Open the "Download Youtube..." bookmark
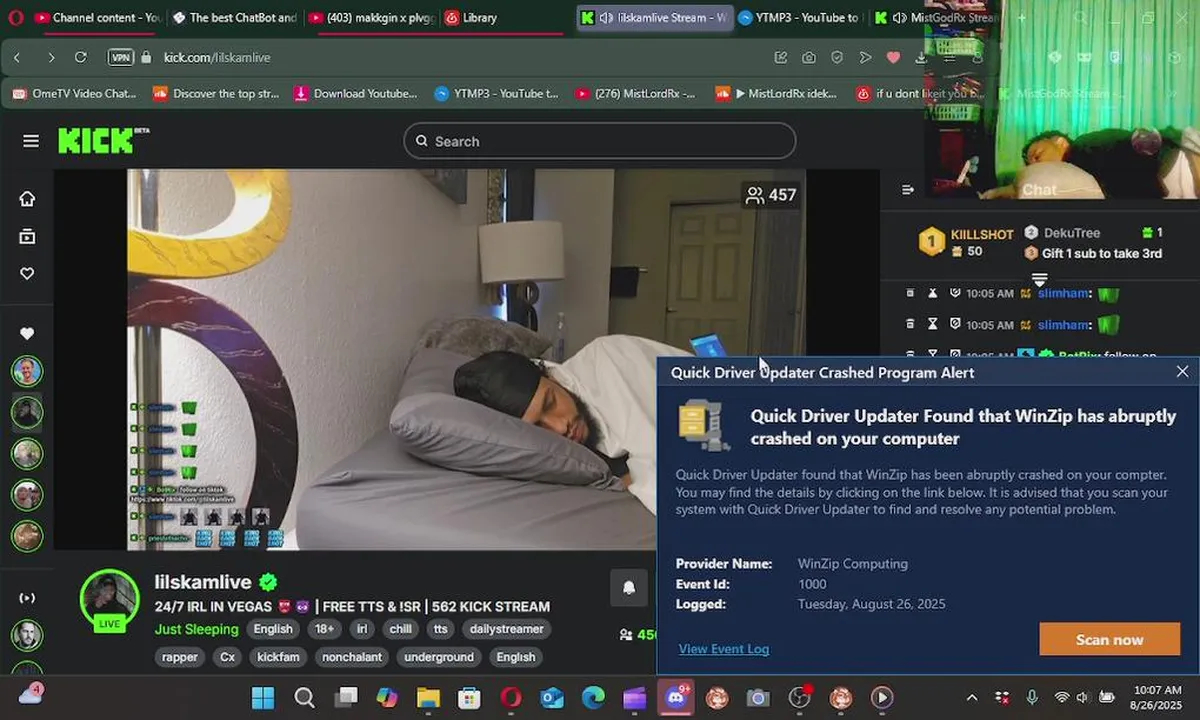Viewport: 1200px width, 720px height. 356,94
